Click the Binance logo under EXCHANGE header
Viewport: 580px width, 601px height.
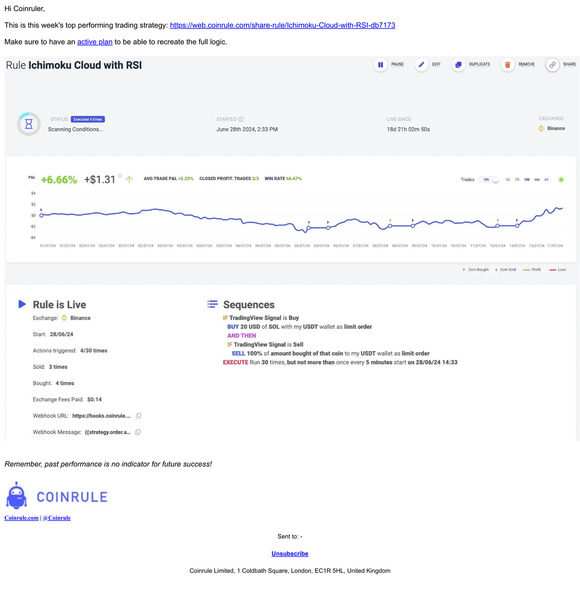[x=541, y=128]
